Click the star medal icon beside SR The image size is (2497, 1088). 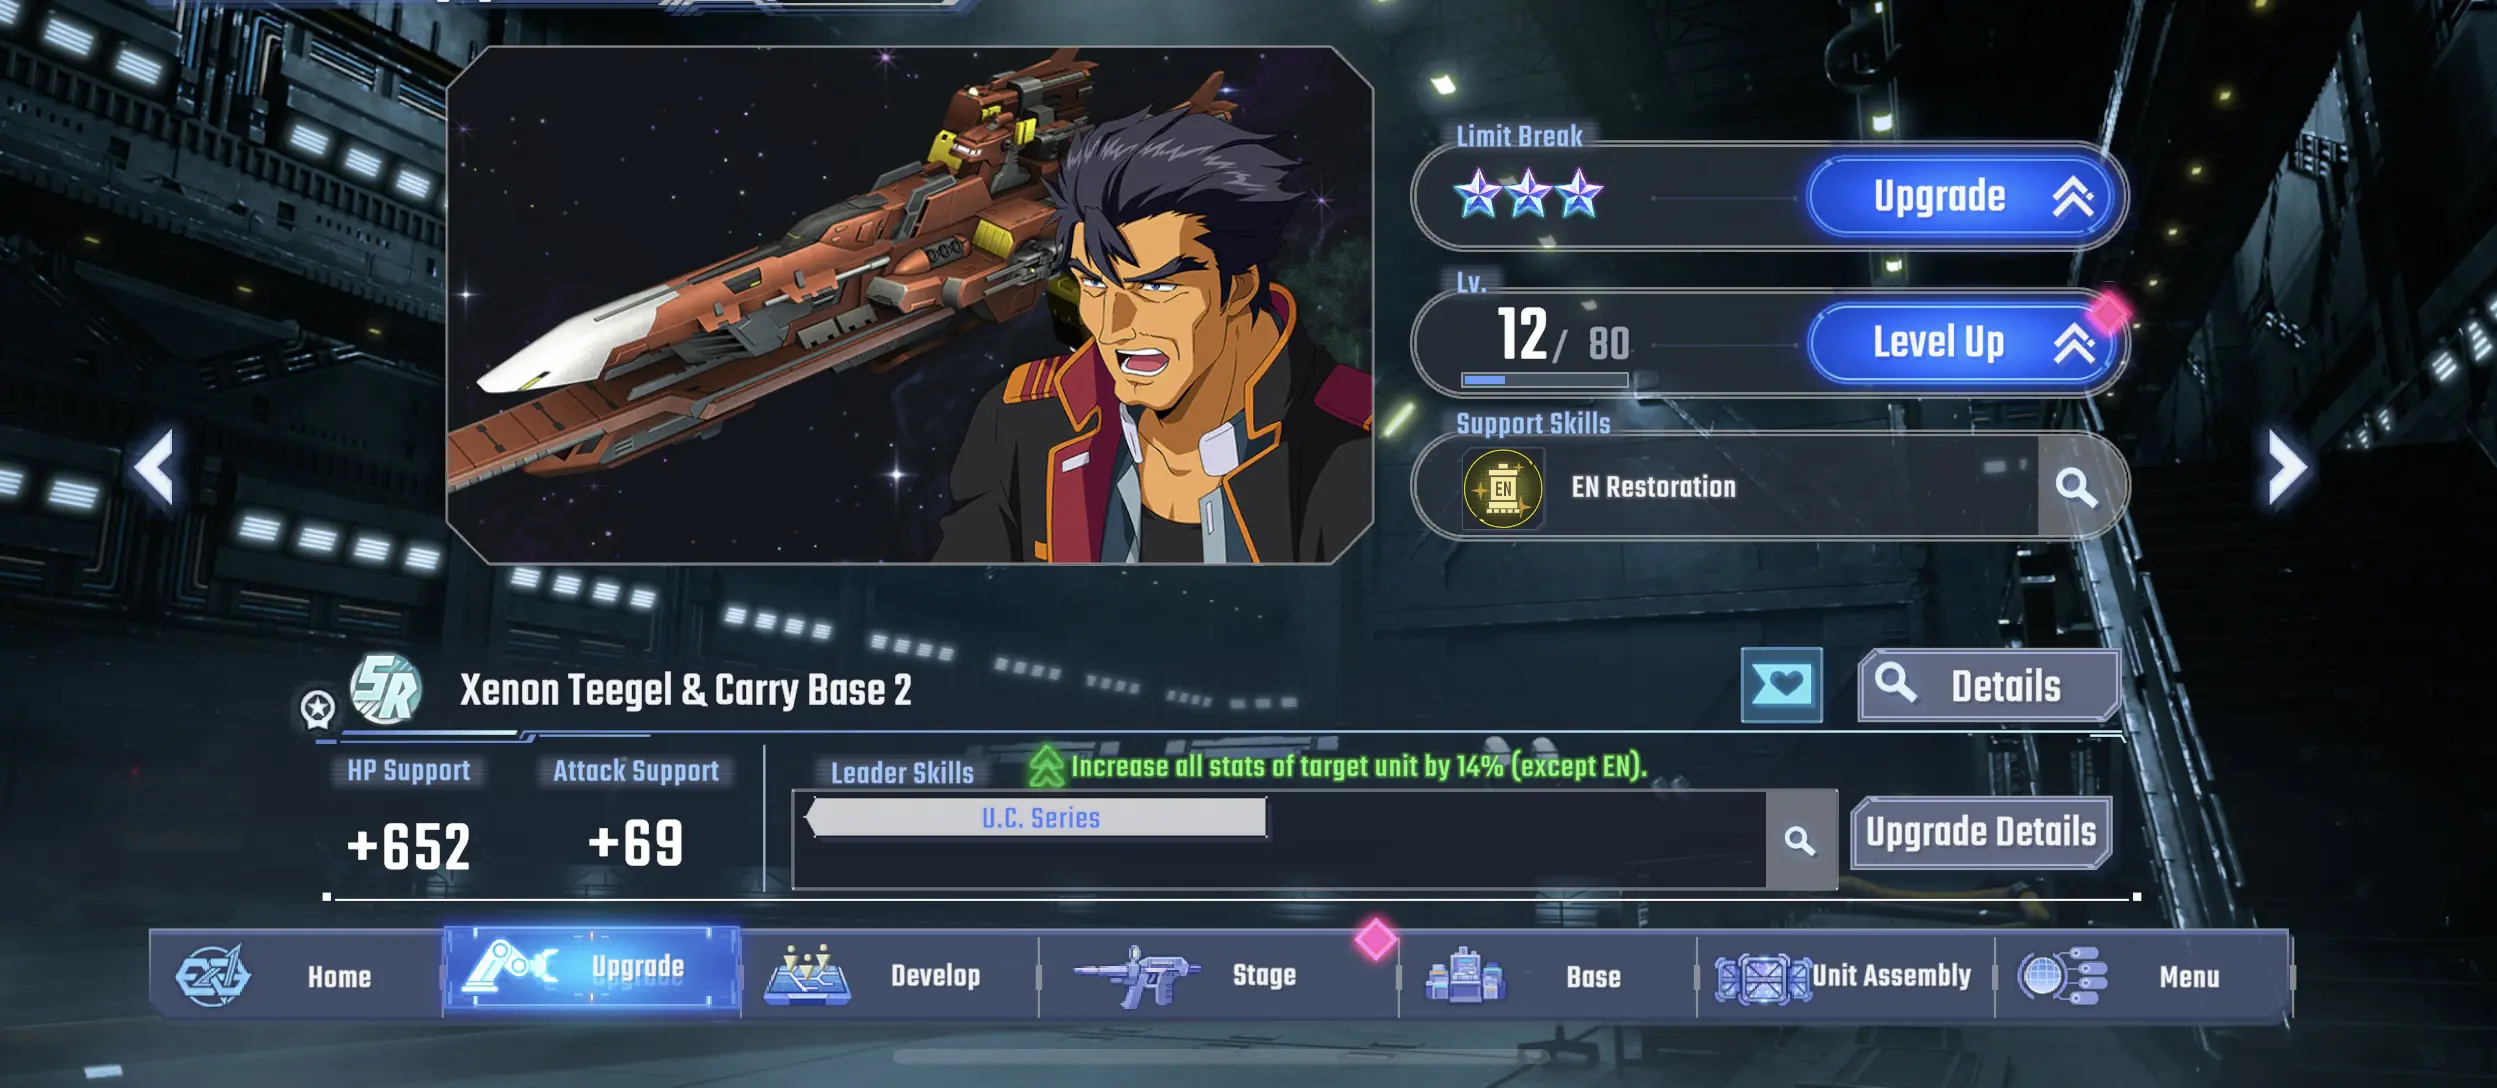click(x=317, y=709)
